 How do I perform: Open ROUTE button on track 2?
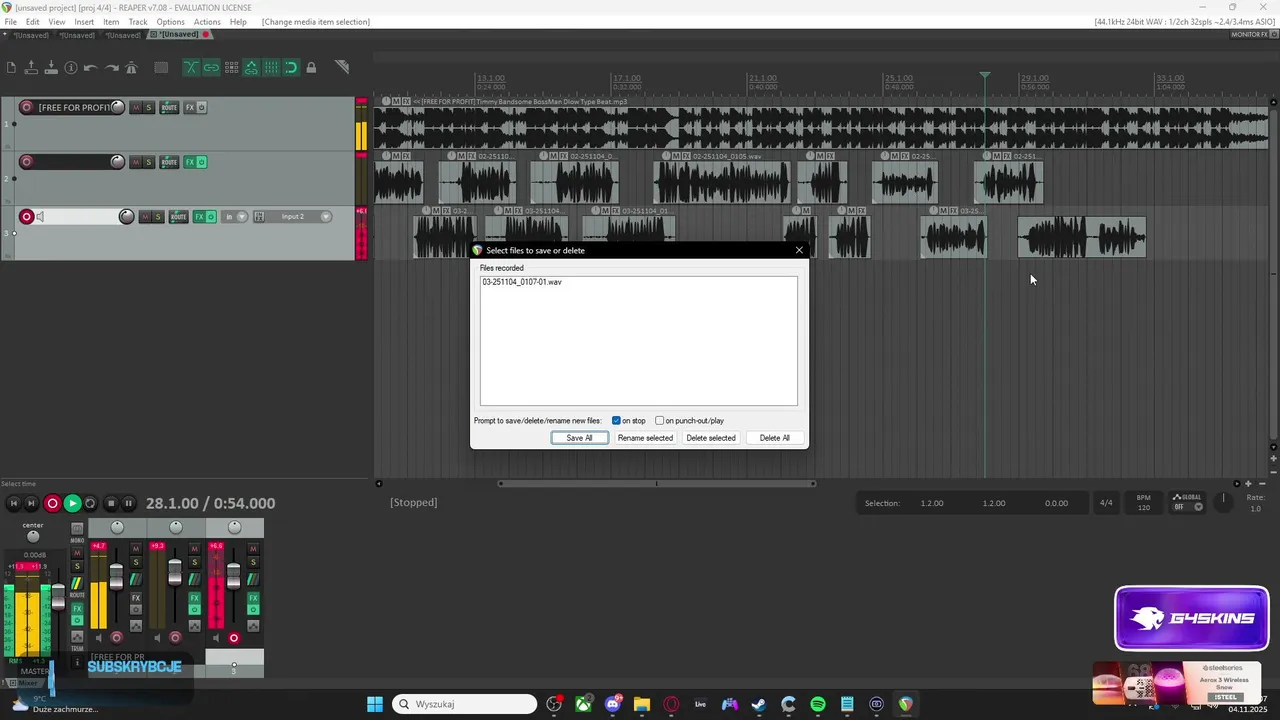point(169,162)
